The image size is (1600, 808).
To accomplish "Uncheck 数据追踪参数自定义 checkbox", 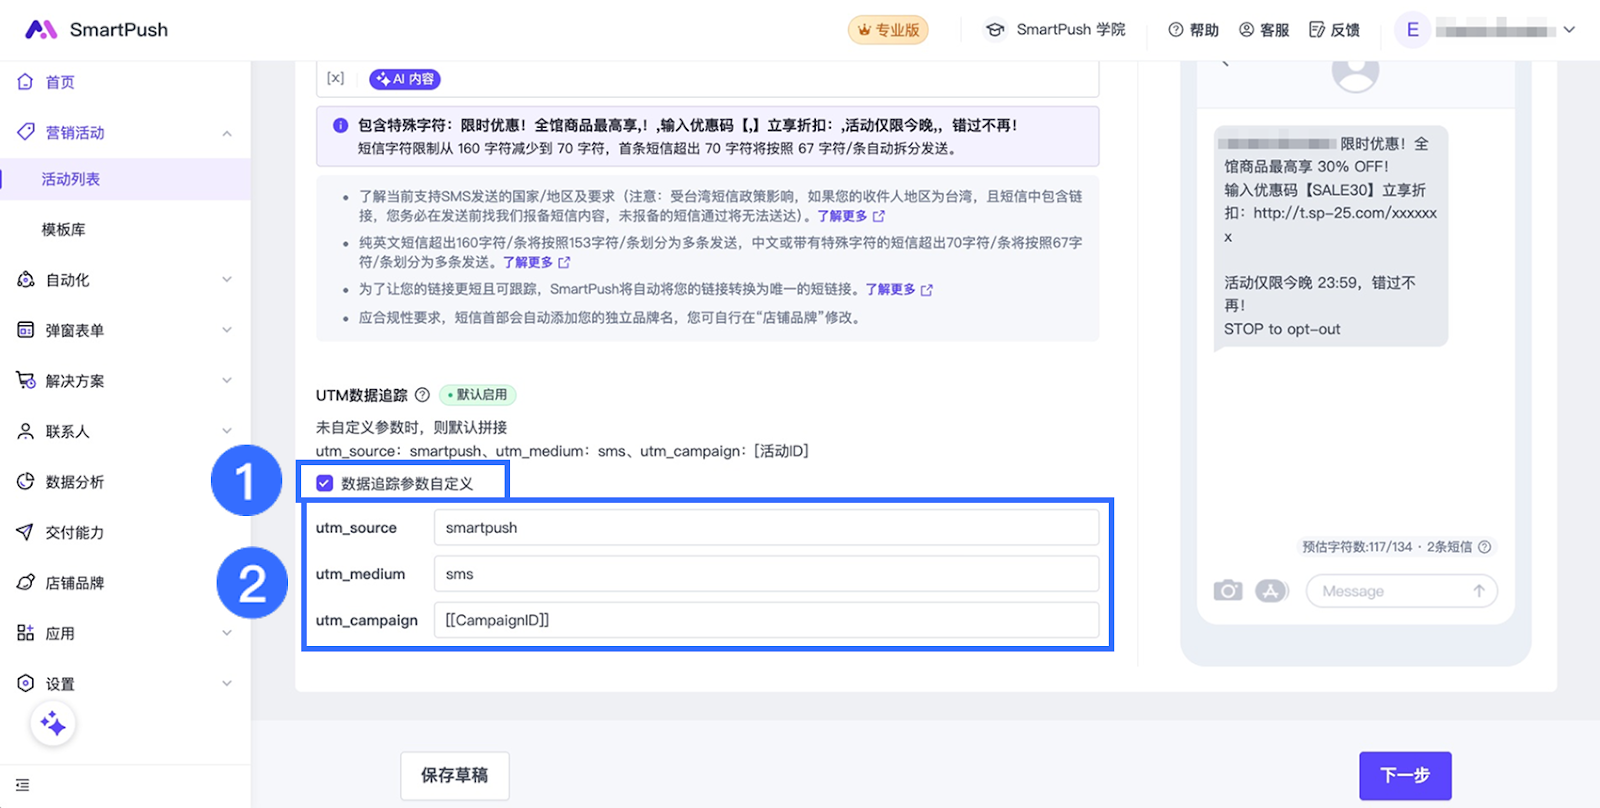I will [325, 484].
